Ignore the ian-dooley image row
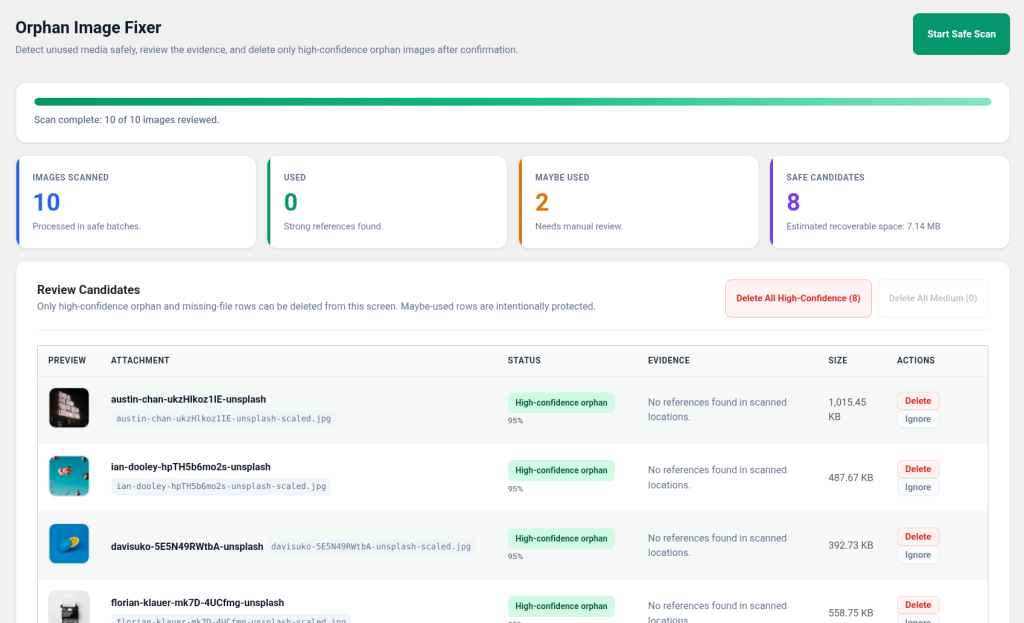 (918, 487)
